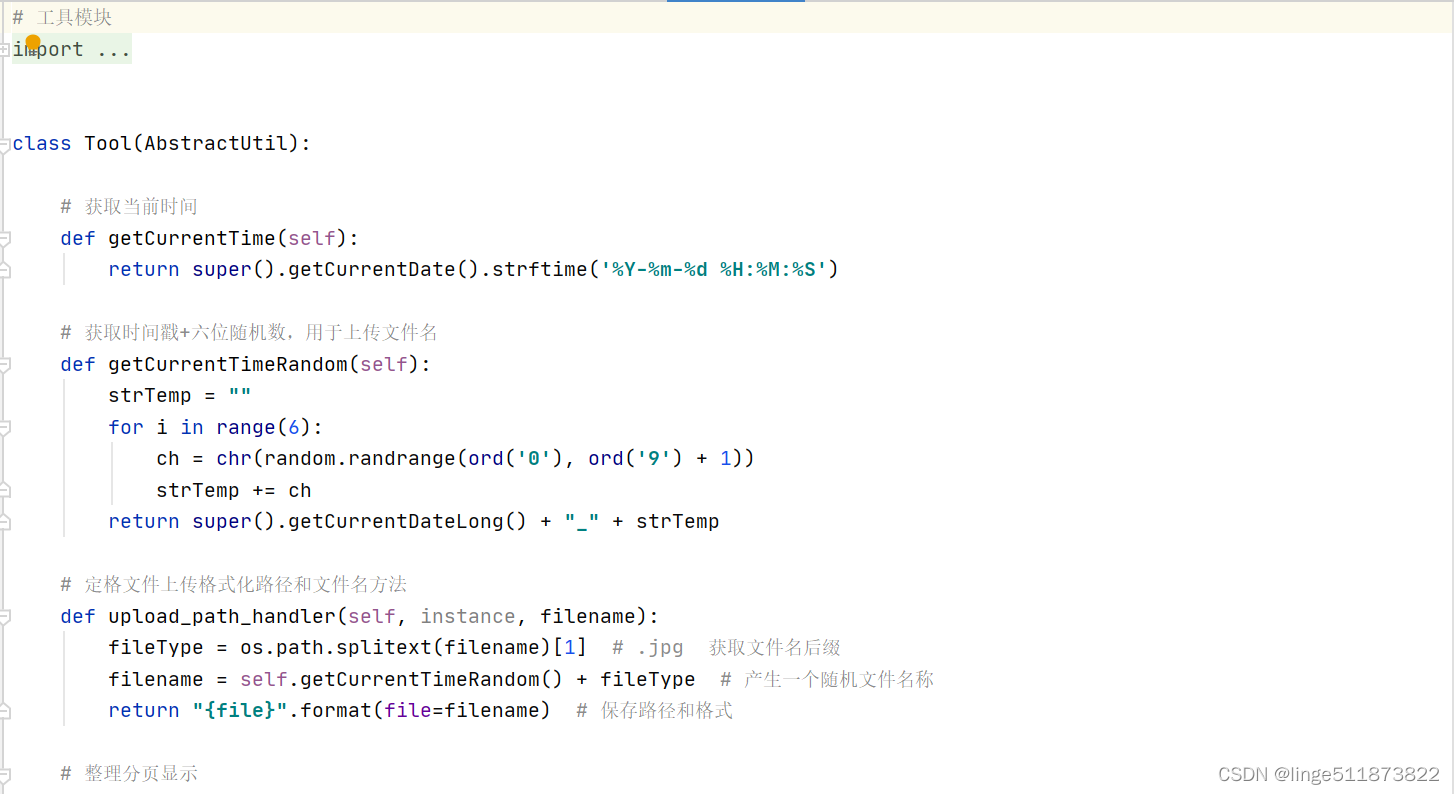Collapse the getCurrentTimeRandom method fold

click(4, 364)
